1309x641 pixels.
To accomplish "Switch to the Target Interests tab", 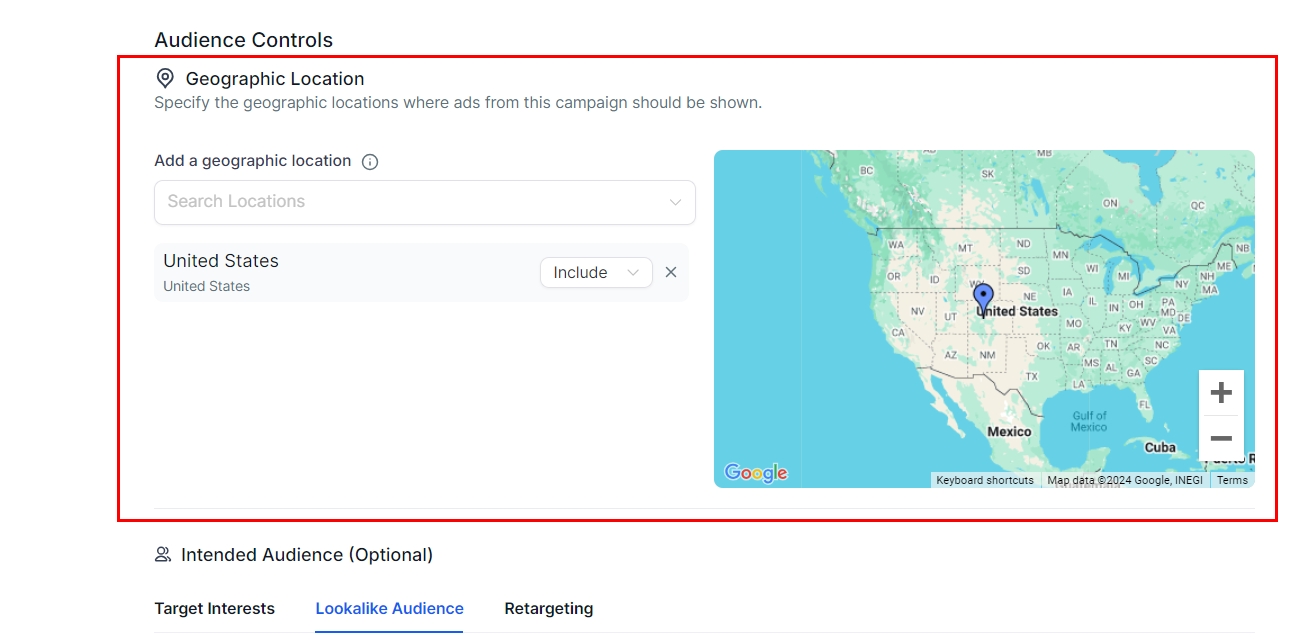I will point(214,608).
